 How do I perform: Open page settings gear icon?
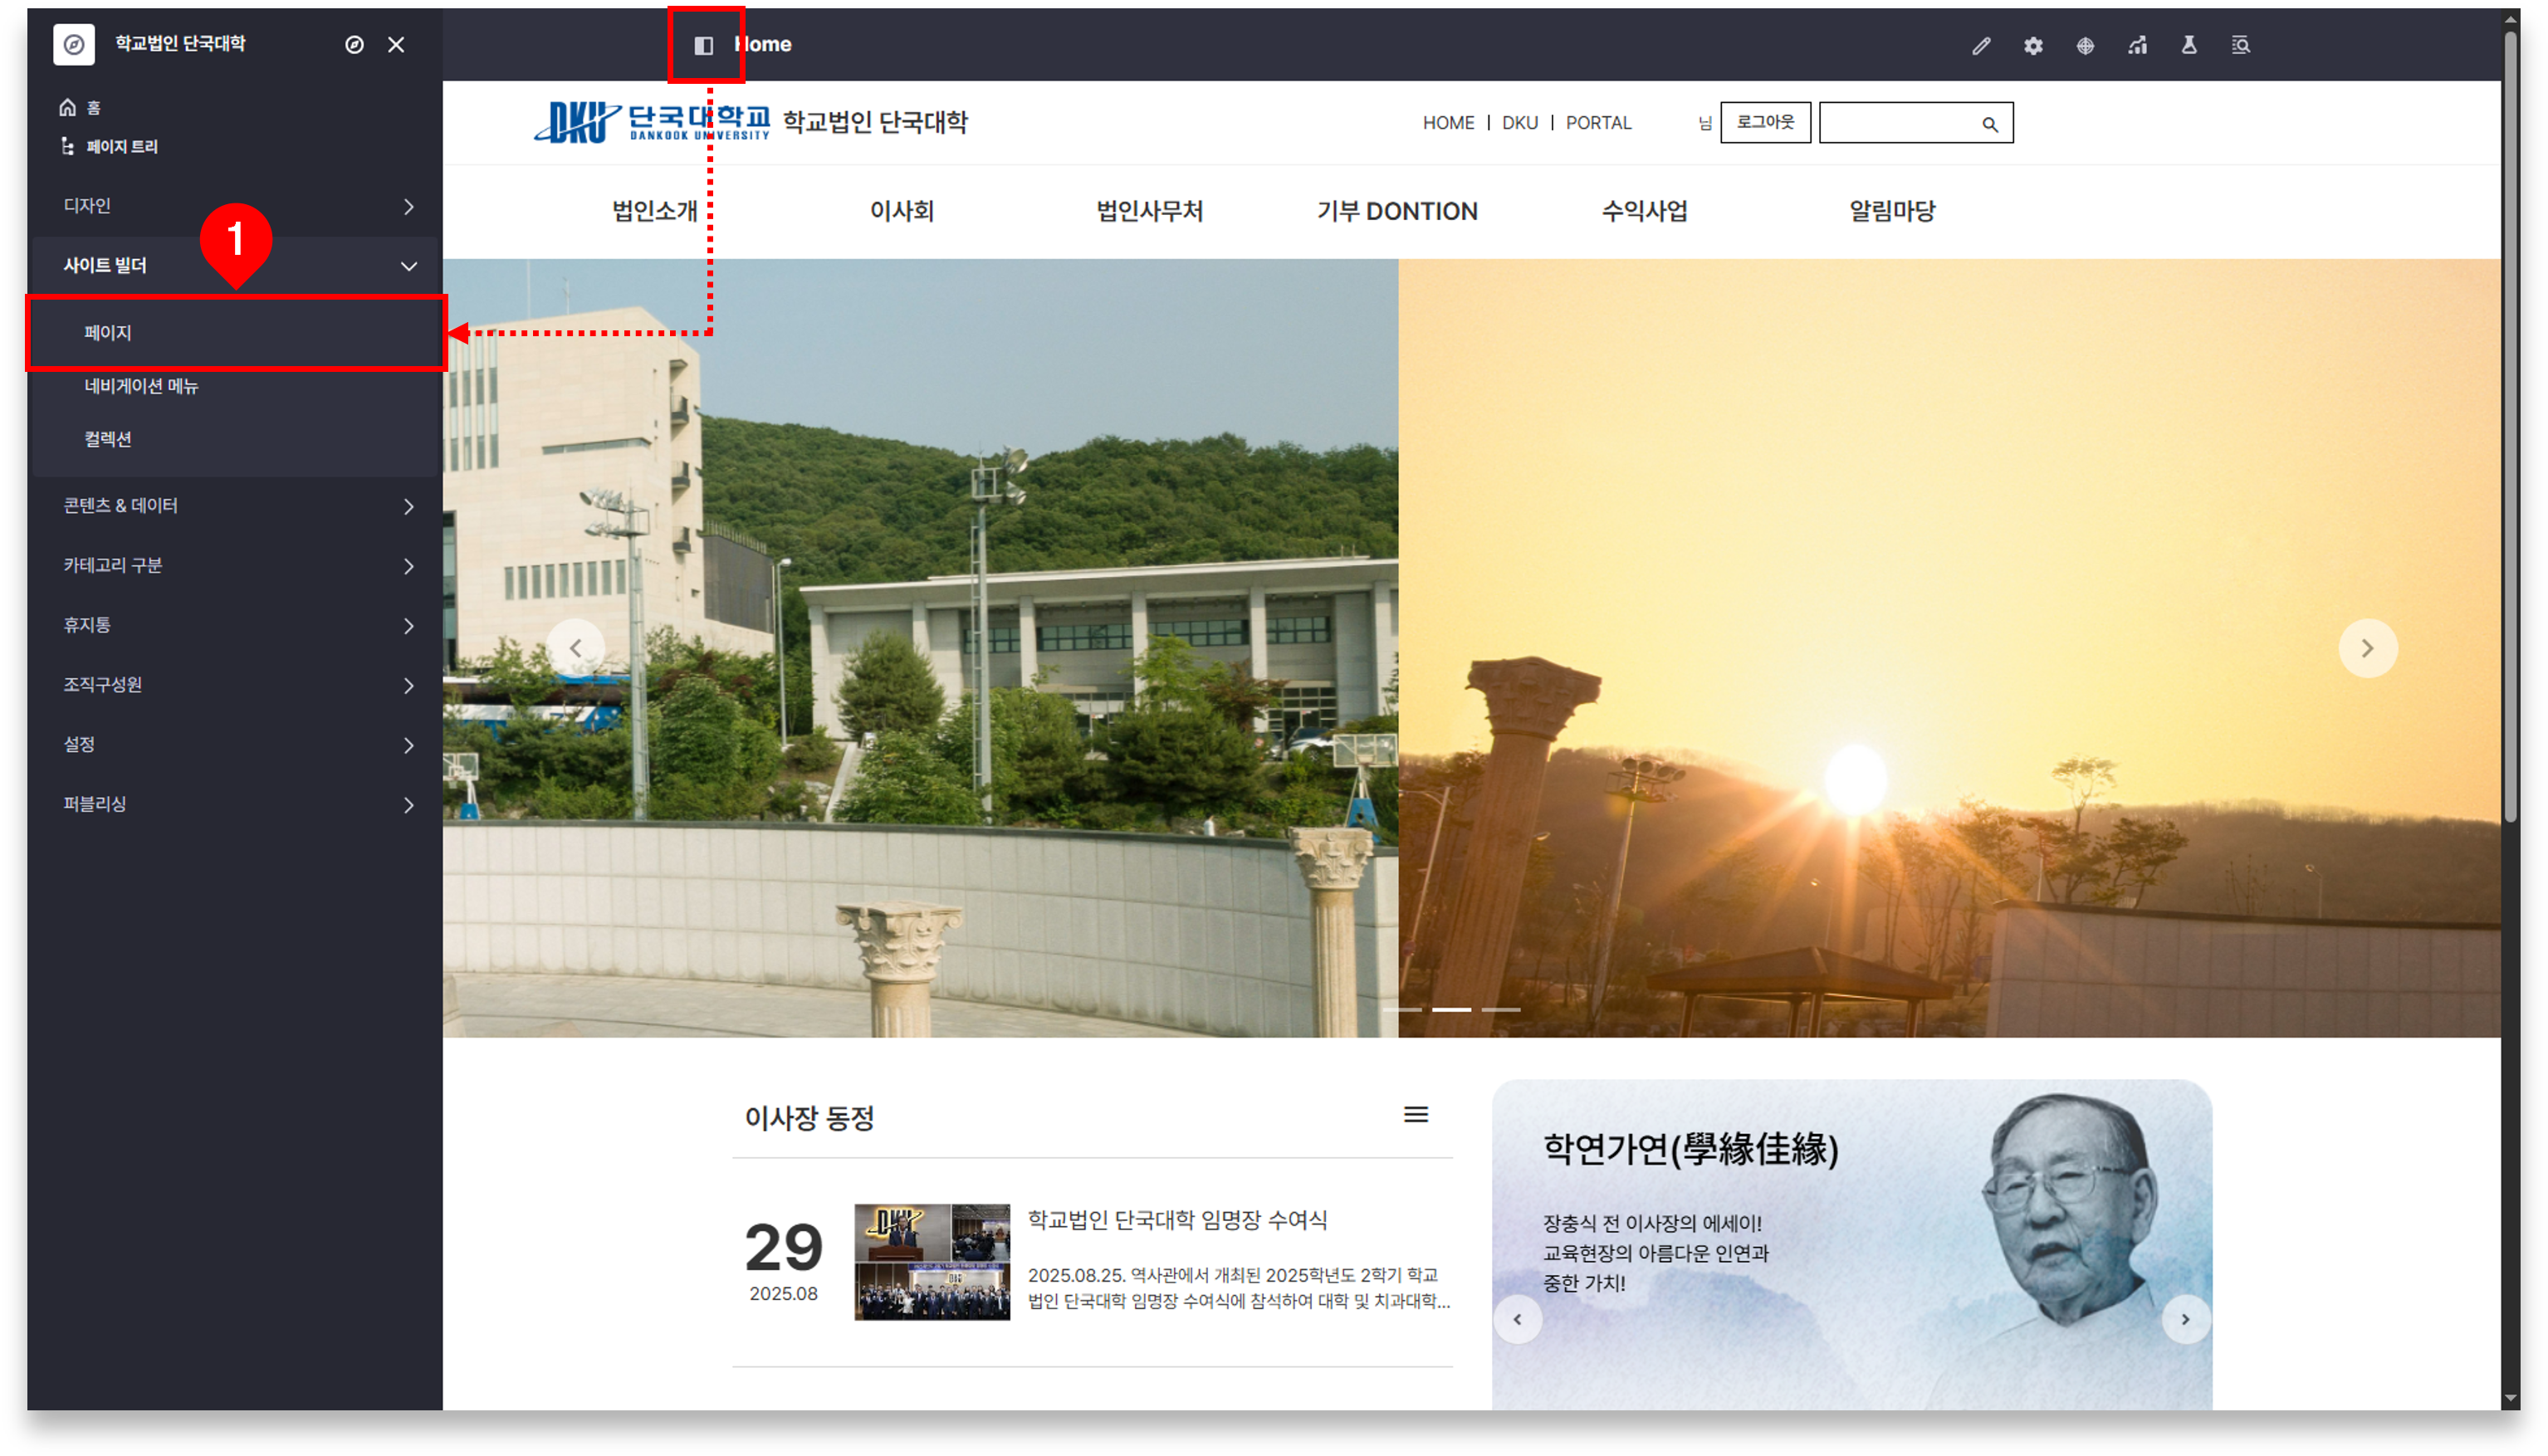pyautogui.click(x=2033, y=45)
